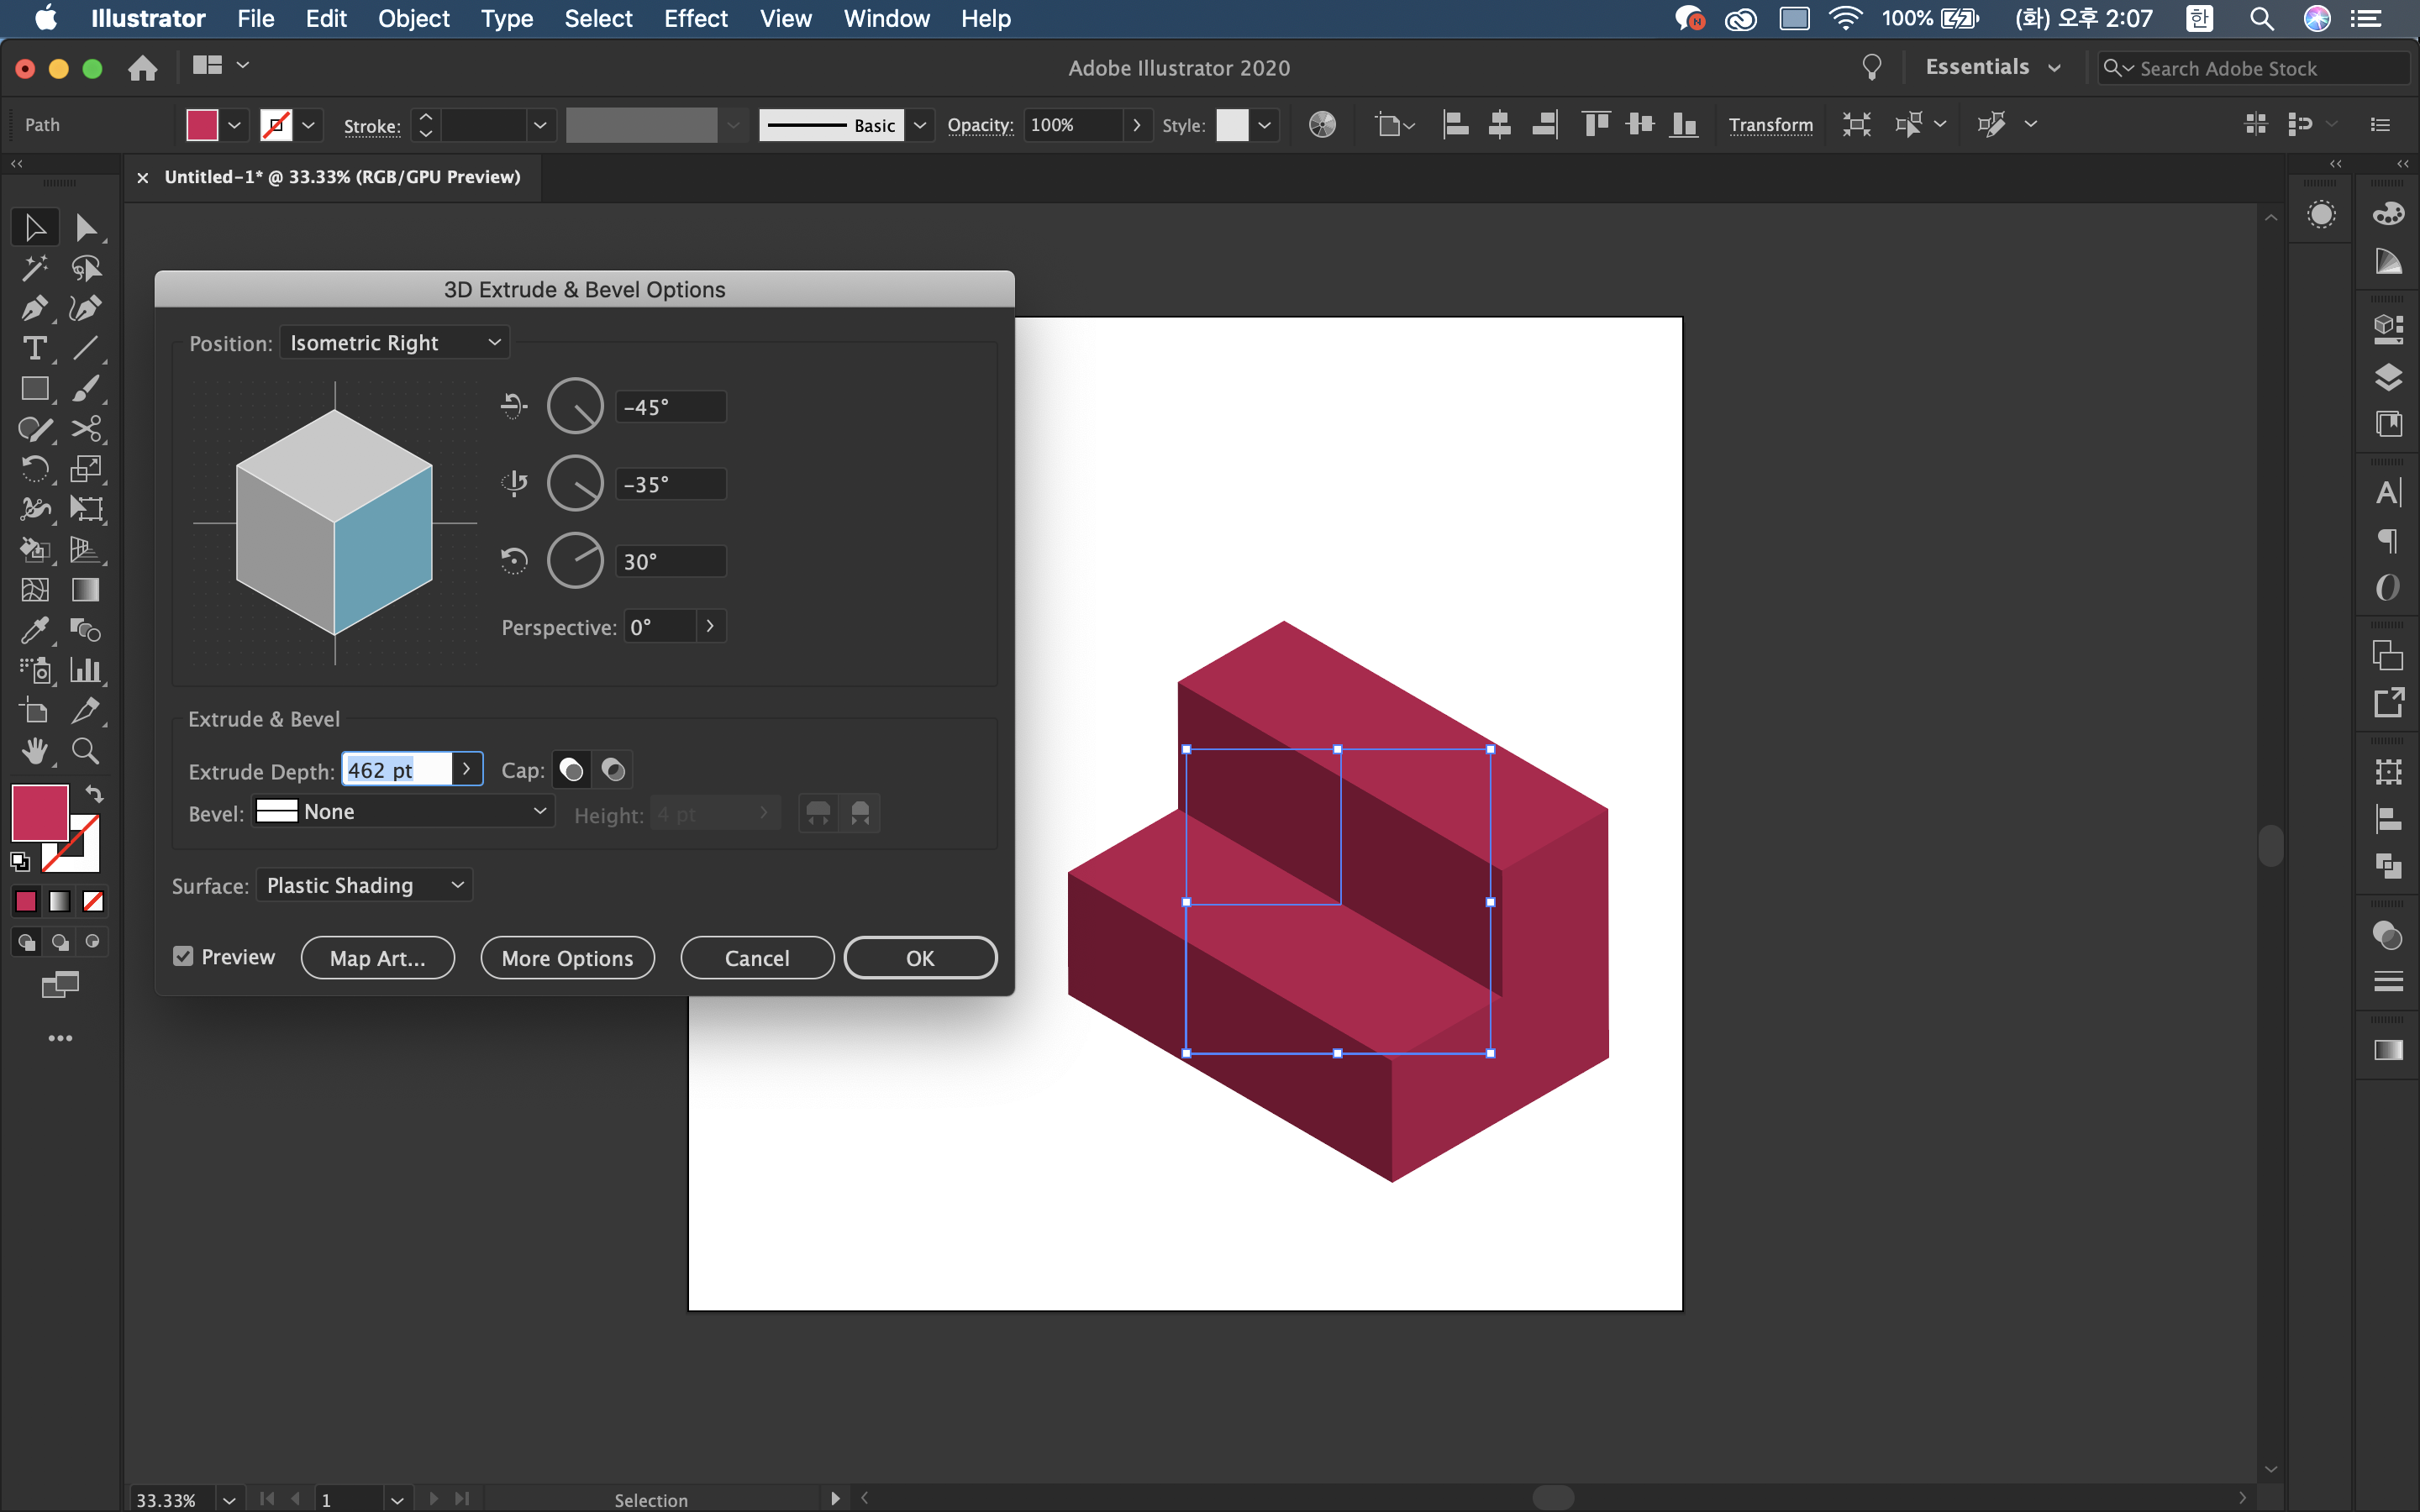Screen dimensions: 2420x1512
Task: Open the Position Isometric Right dropdown
Action: (395, 343)
